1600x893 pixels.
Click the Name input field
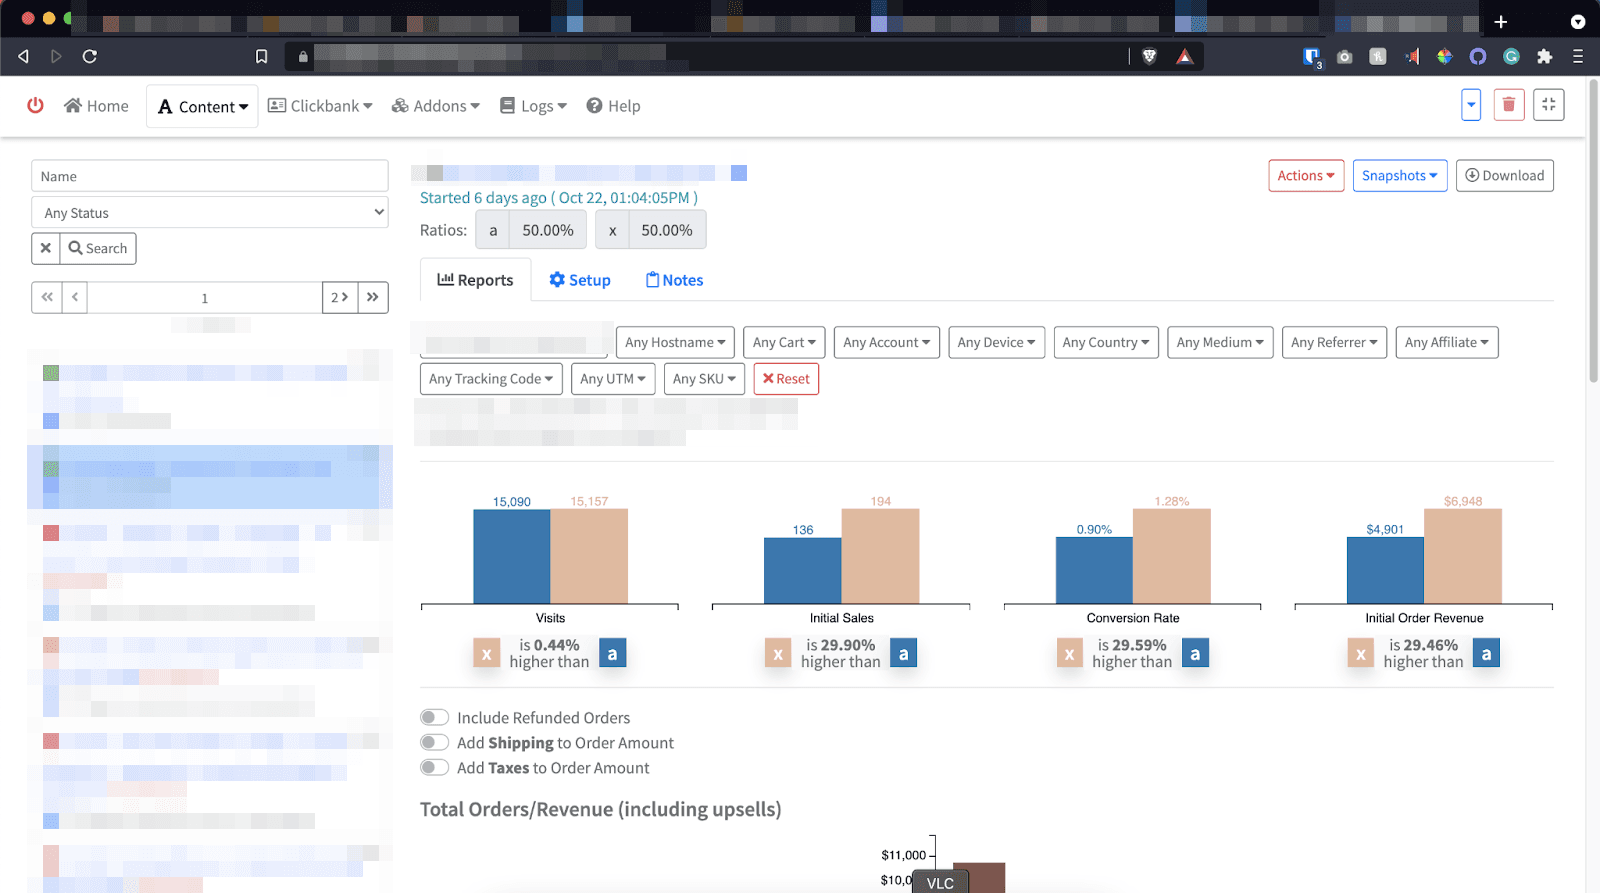point(210,176)
